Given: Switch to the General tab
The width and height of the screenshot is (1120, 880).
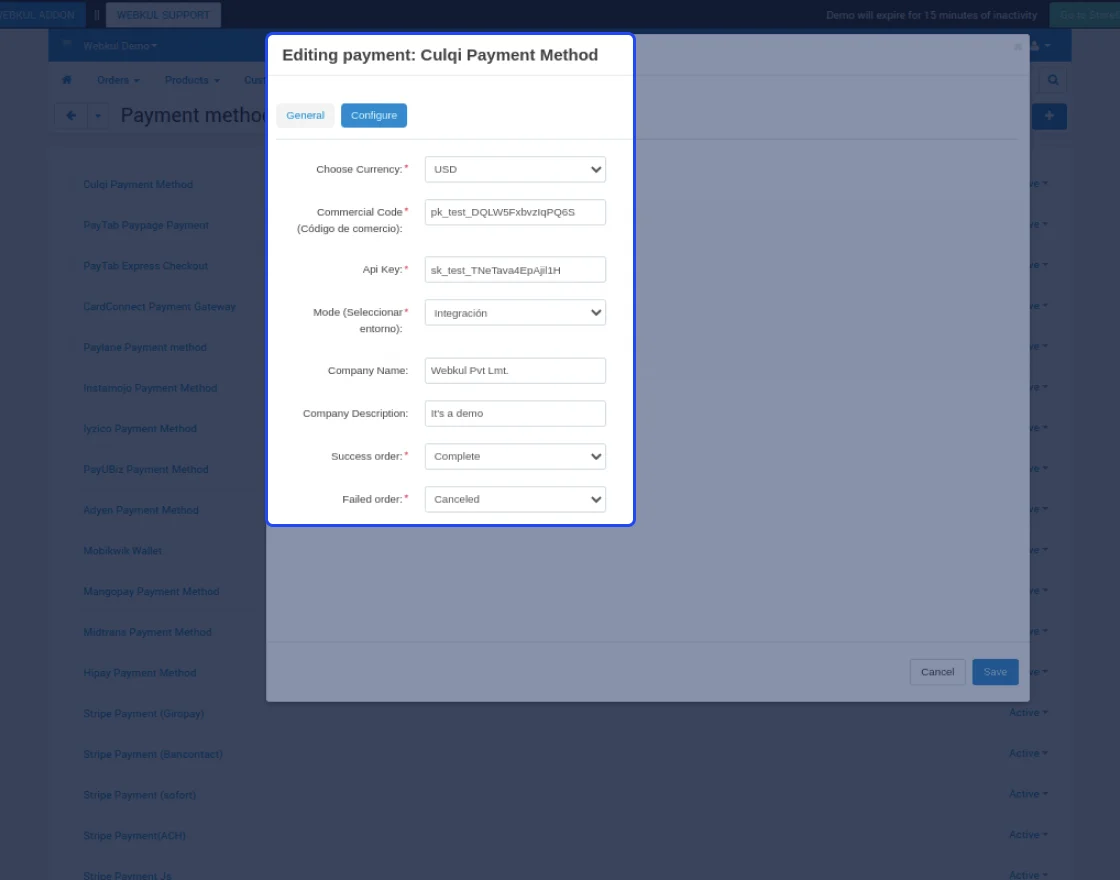Looking at the screenshot, I should click(x=305, y=115).
